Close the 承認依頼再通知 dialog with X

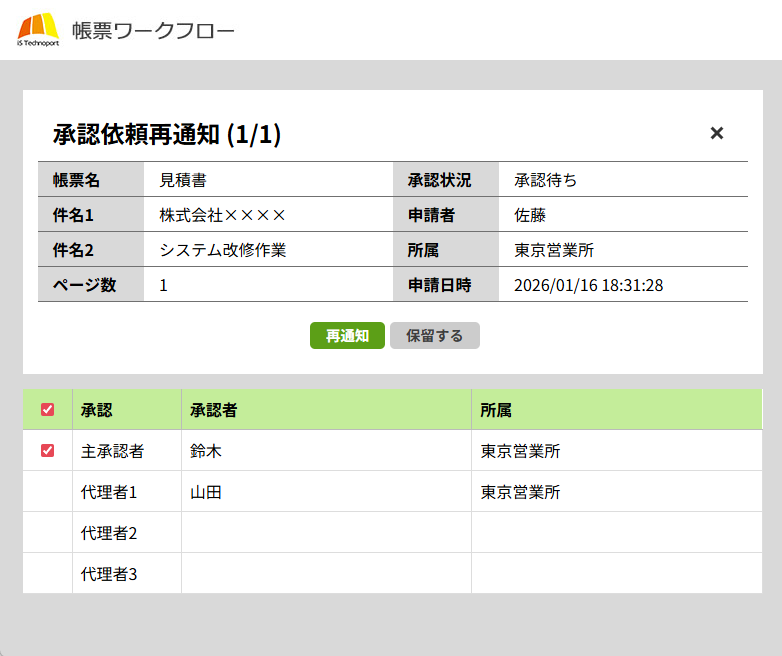pyautogui.click(x=716, y=133)
